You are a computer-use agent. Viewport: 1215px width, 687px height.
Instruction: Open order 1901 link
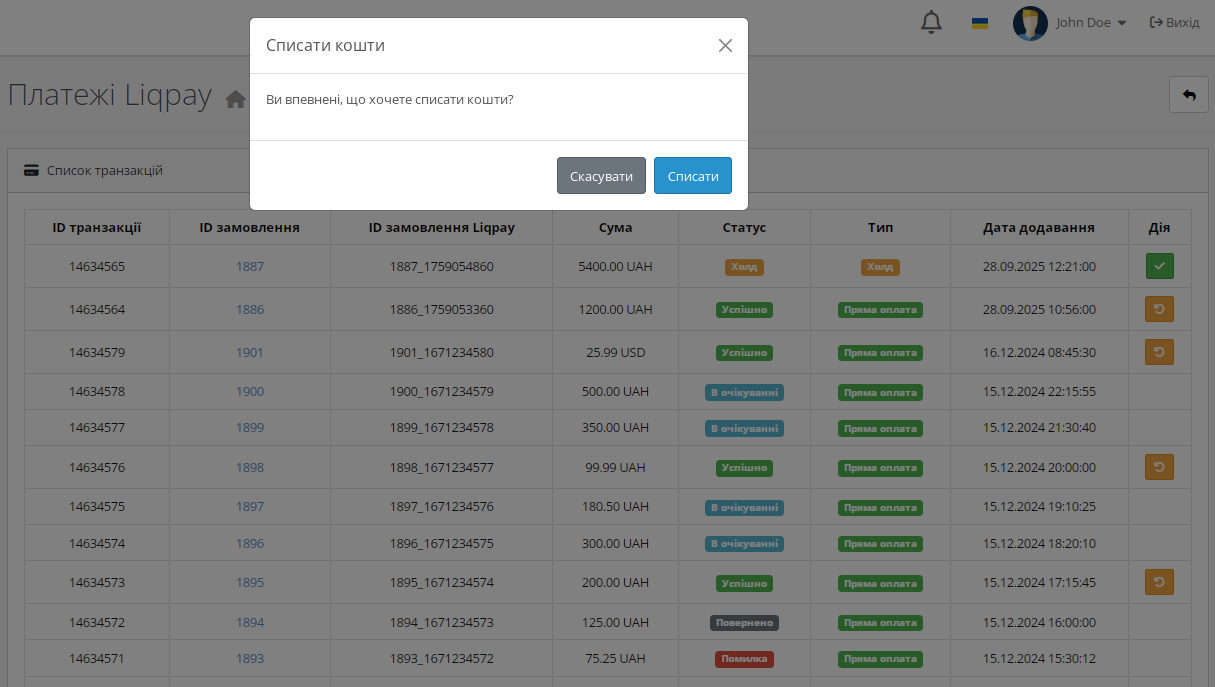[x=250, y=353]
